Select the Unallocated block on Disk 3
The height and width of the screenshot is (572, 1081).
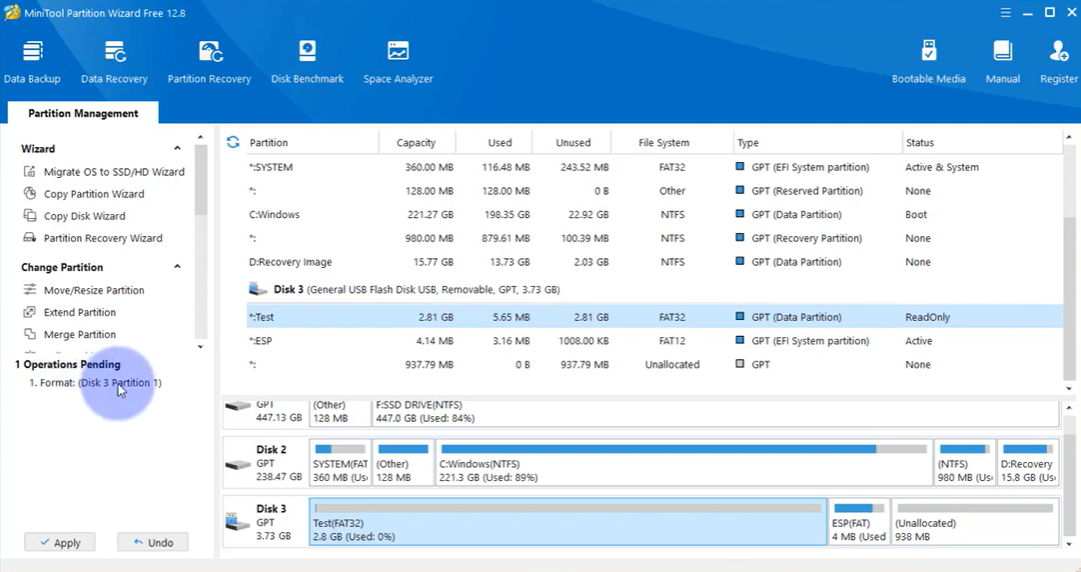(972, 522)
